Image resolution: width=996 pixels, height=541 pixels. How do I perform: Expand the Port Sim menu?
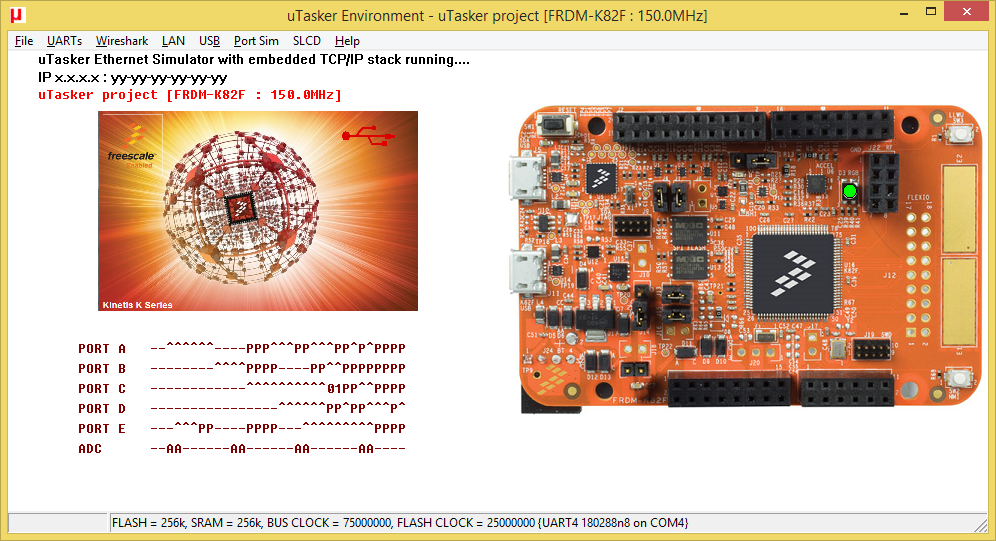[x=256, y=41]
